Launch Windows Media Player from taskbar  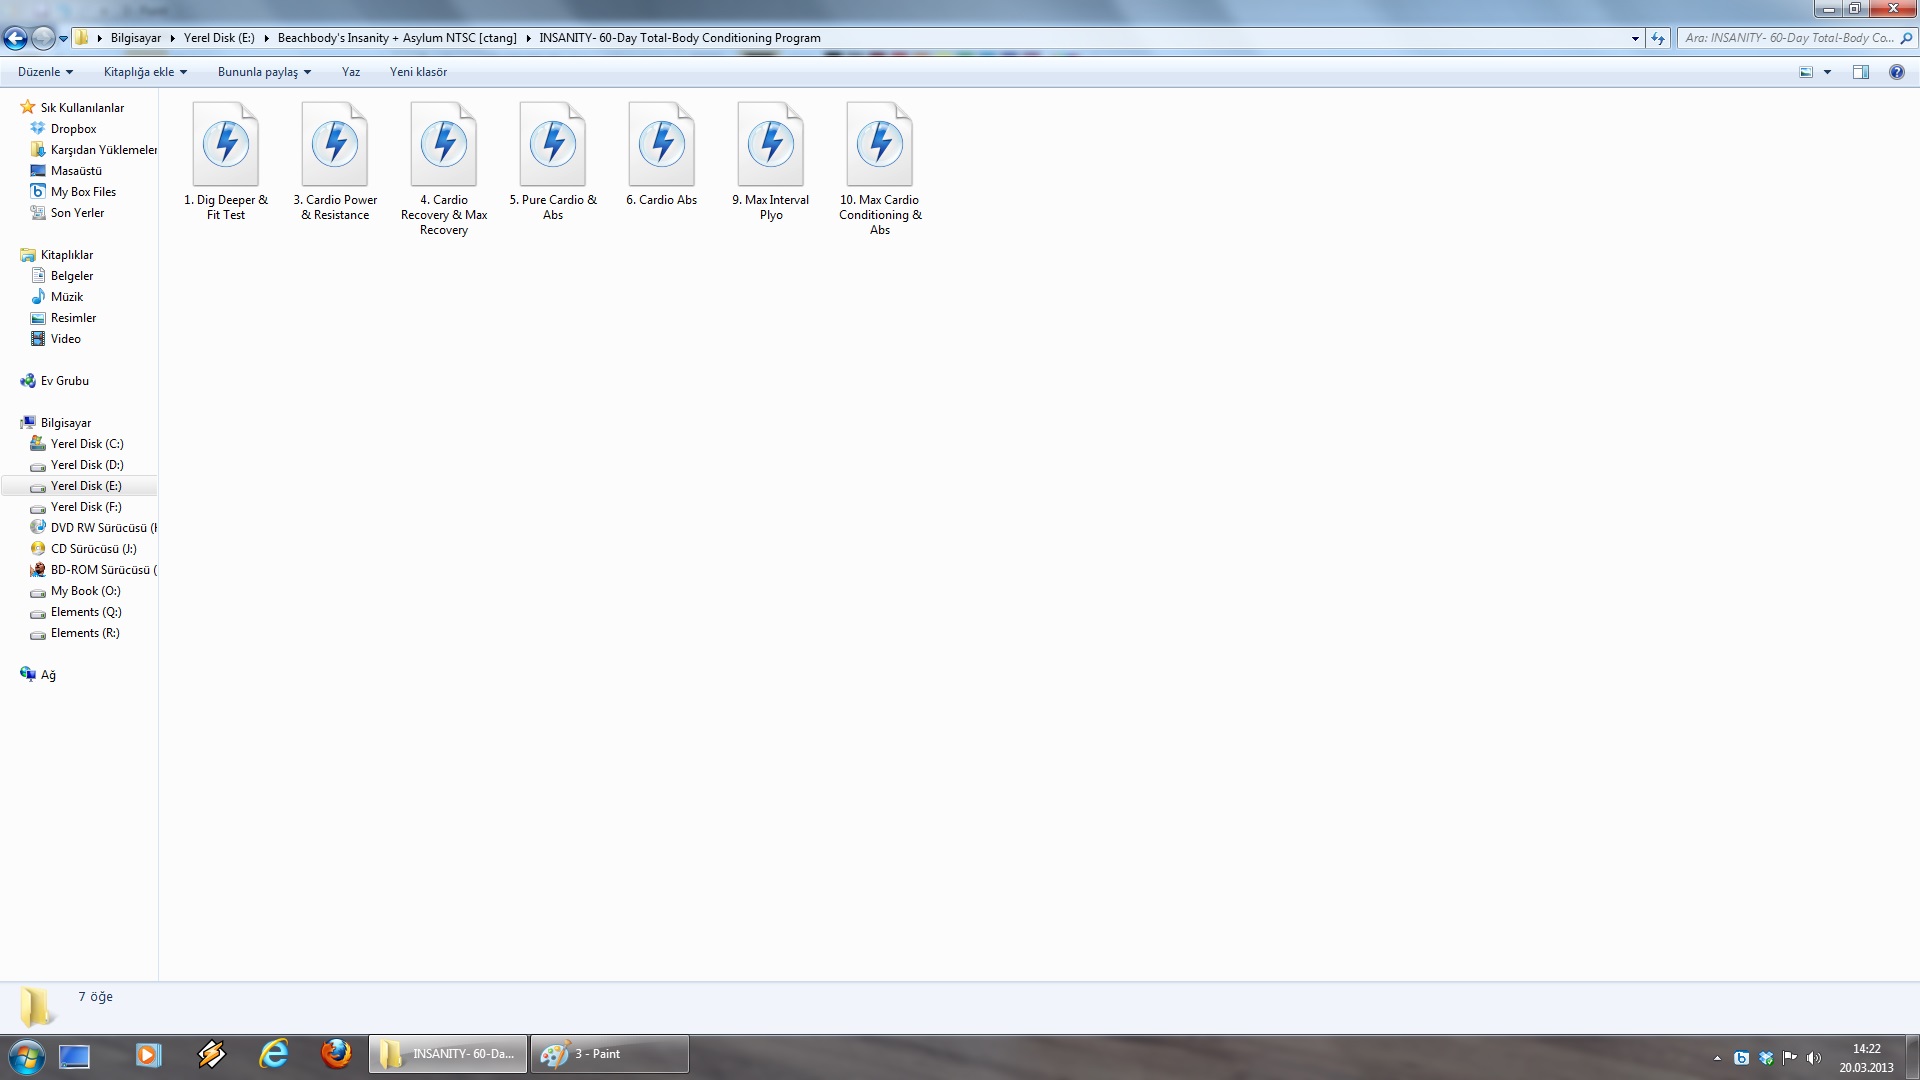coord(148,1055)
